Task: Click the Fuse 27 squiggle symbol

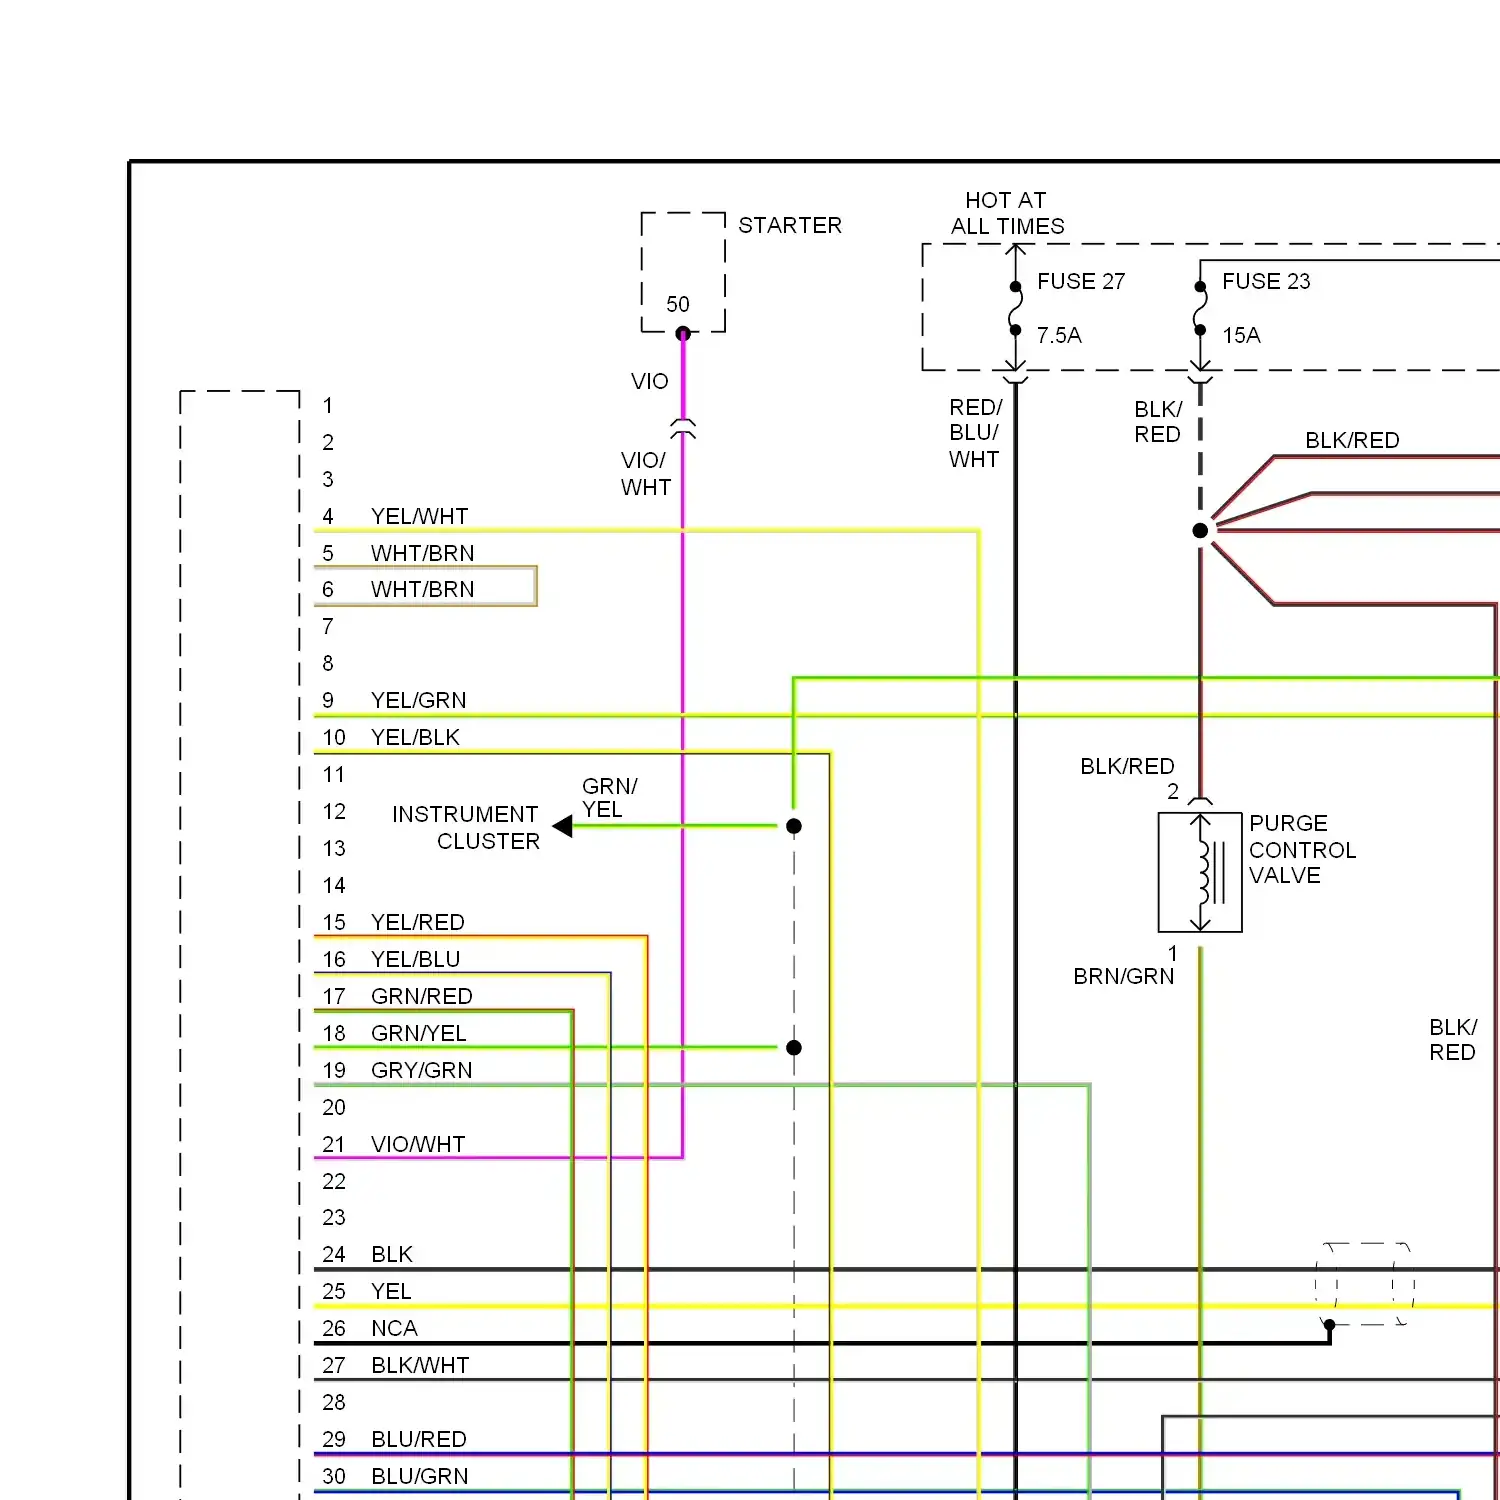Action: point(1016,308)
